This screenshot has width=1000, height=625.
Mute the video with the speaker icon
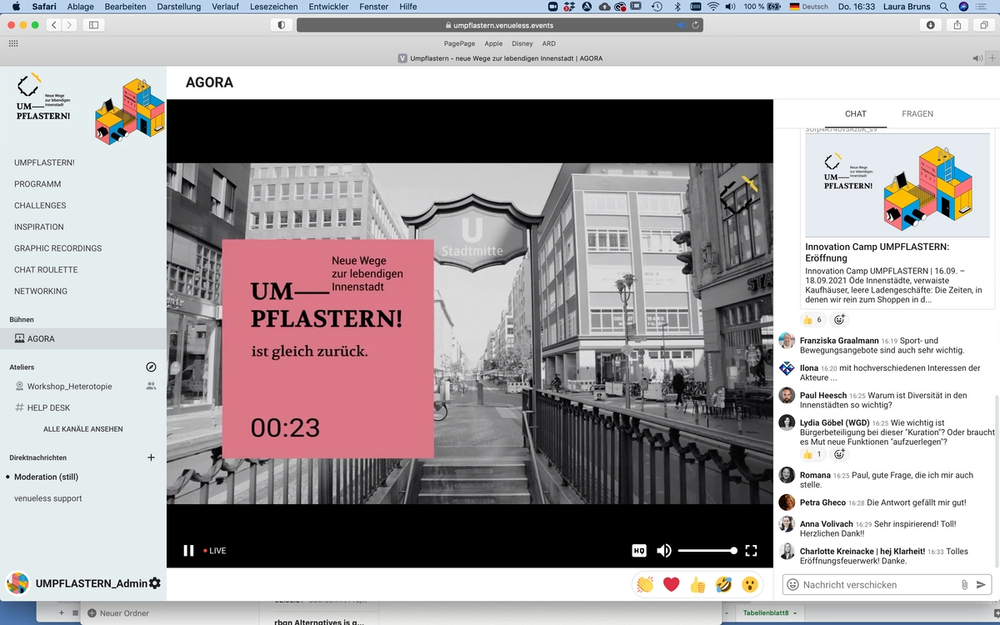tap(663, 550)
